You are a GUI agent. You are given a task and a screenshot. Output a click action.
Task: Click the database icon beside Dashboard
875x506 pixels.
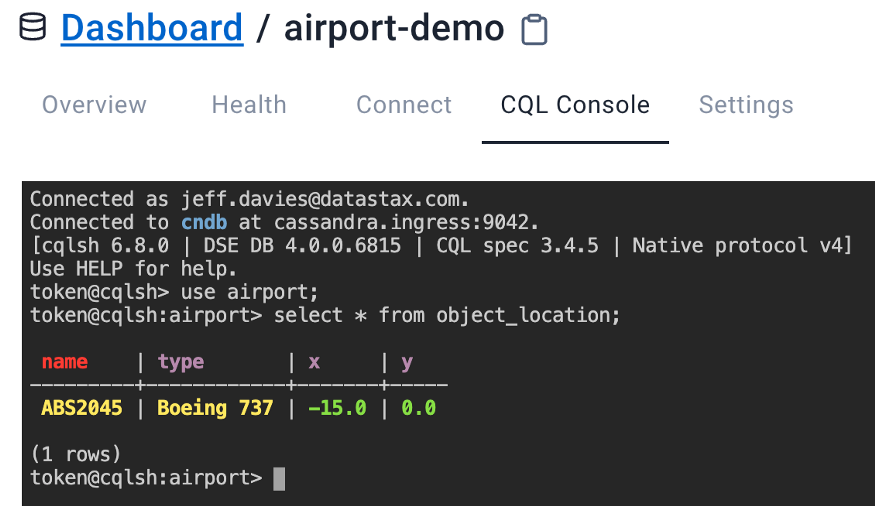click(x=32, y=27)
